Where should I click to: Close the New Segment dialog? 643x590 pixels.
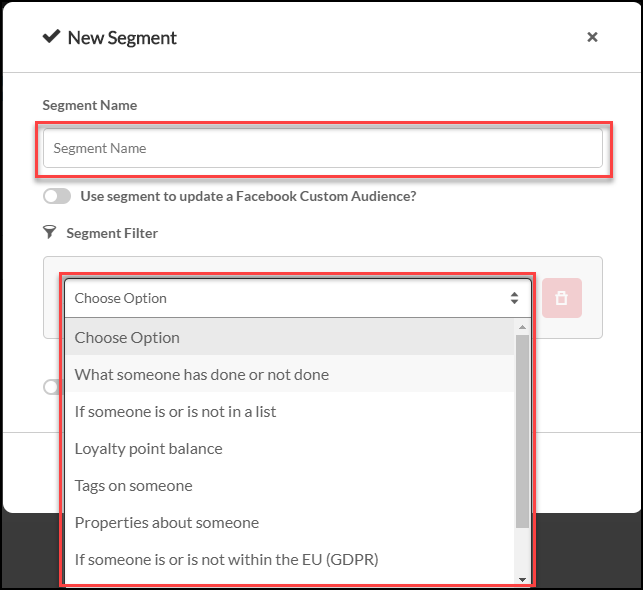pyautogui.click(x=592, y=37)
